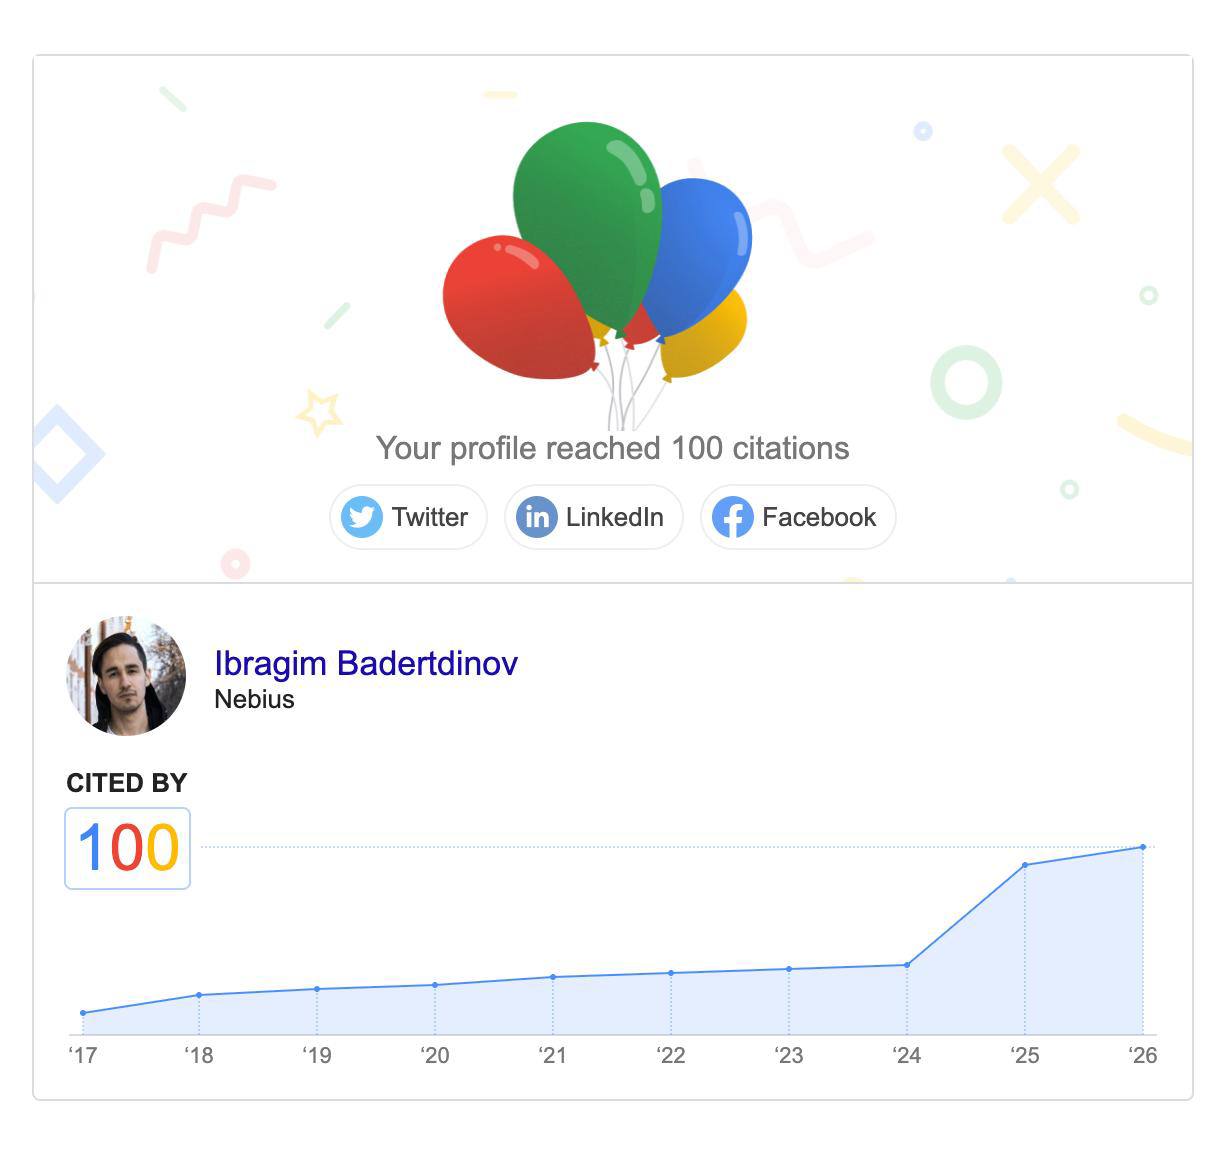This screenshot has width=1226, height=1164.
Task: Share on Twitter button label
Action: pyautogui.click(x=430, y=517)
